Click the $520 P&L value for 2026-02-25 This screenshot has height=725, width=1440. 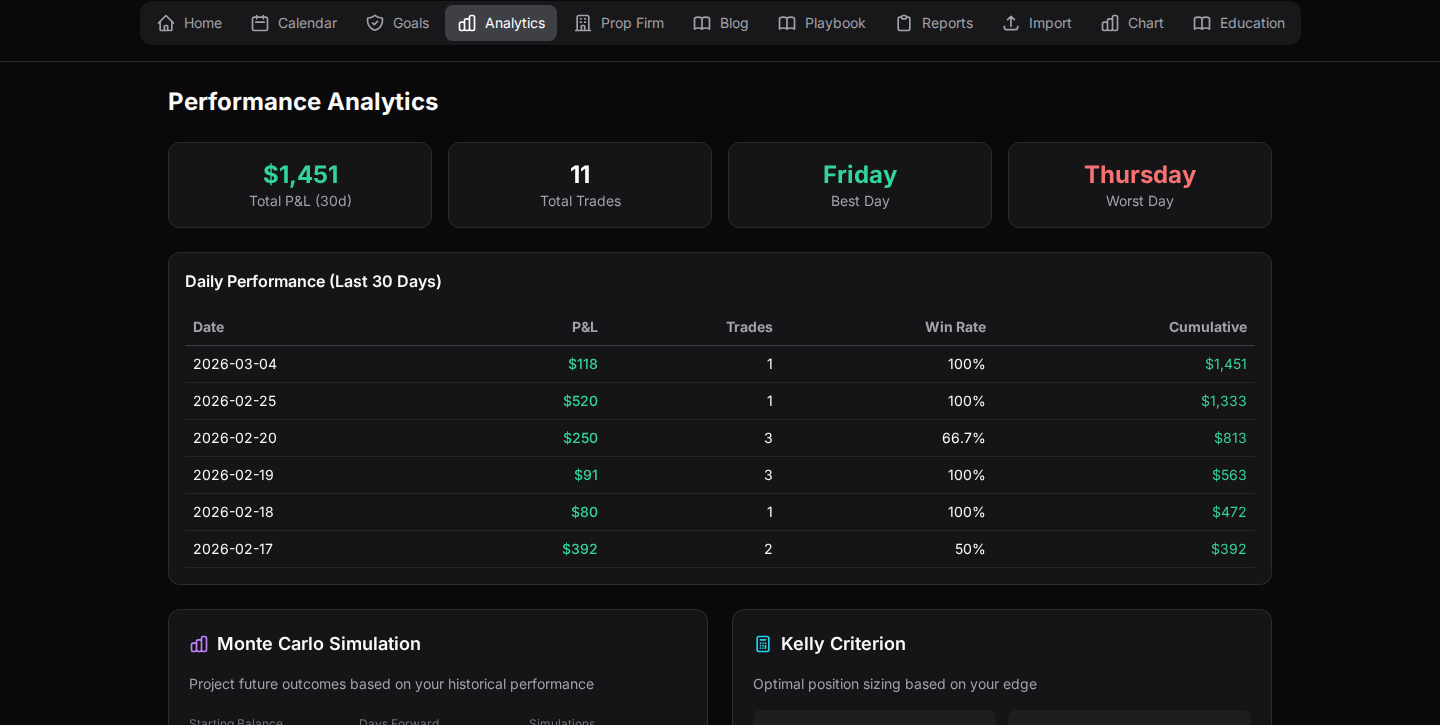click(x=582, y=400)
